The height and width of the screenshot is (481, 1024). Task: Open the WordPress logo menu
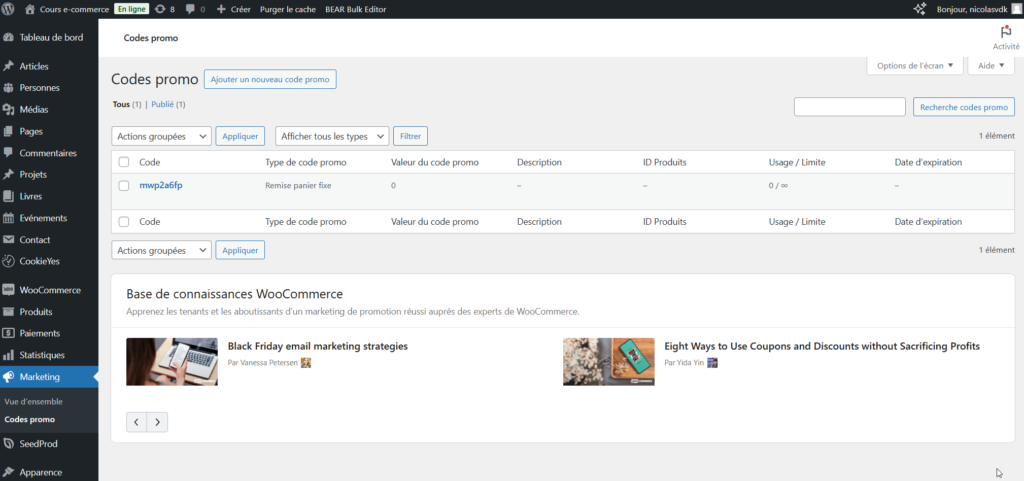click(x=8, y=9)
